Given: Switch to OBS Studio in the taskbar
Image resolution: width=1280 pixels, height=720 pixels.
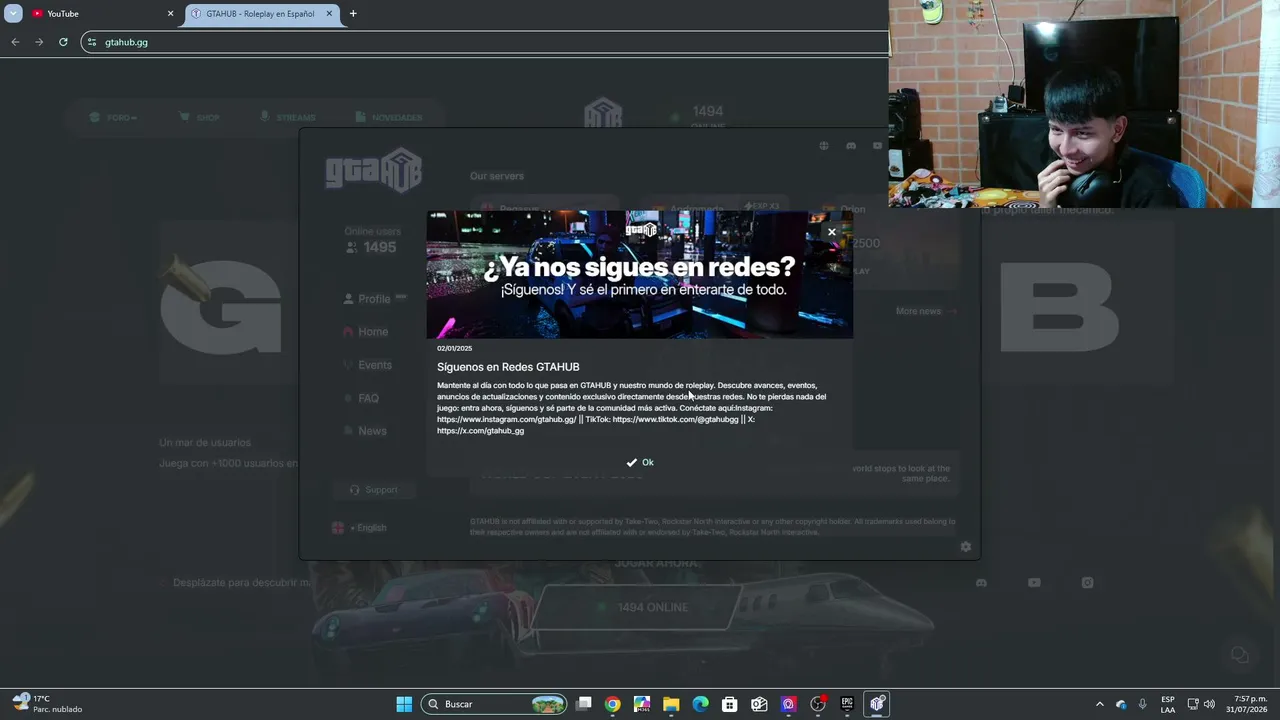Looking at the screenshot, I should pos(818,704).
